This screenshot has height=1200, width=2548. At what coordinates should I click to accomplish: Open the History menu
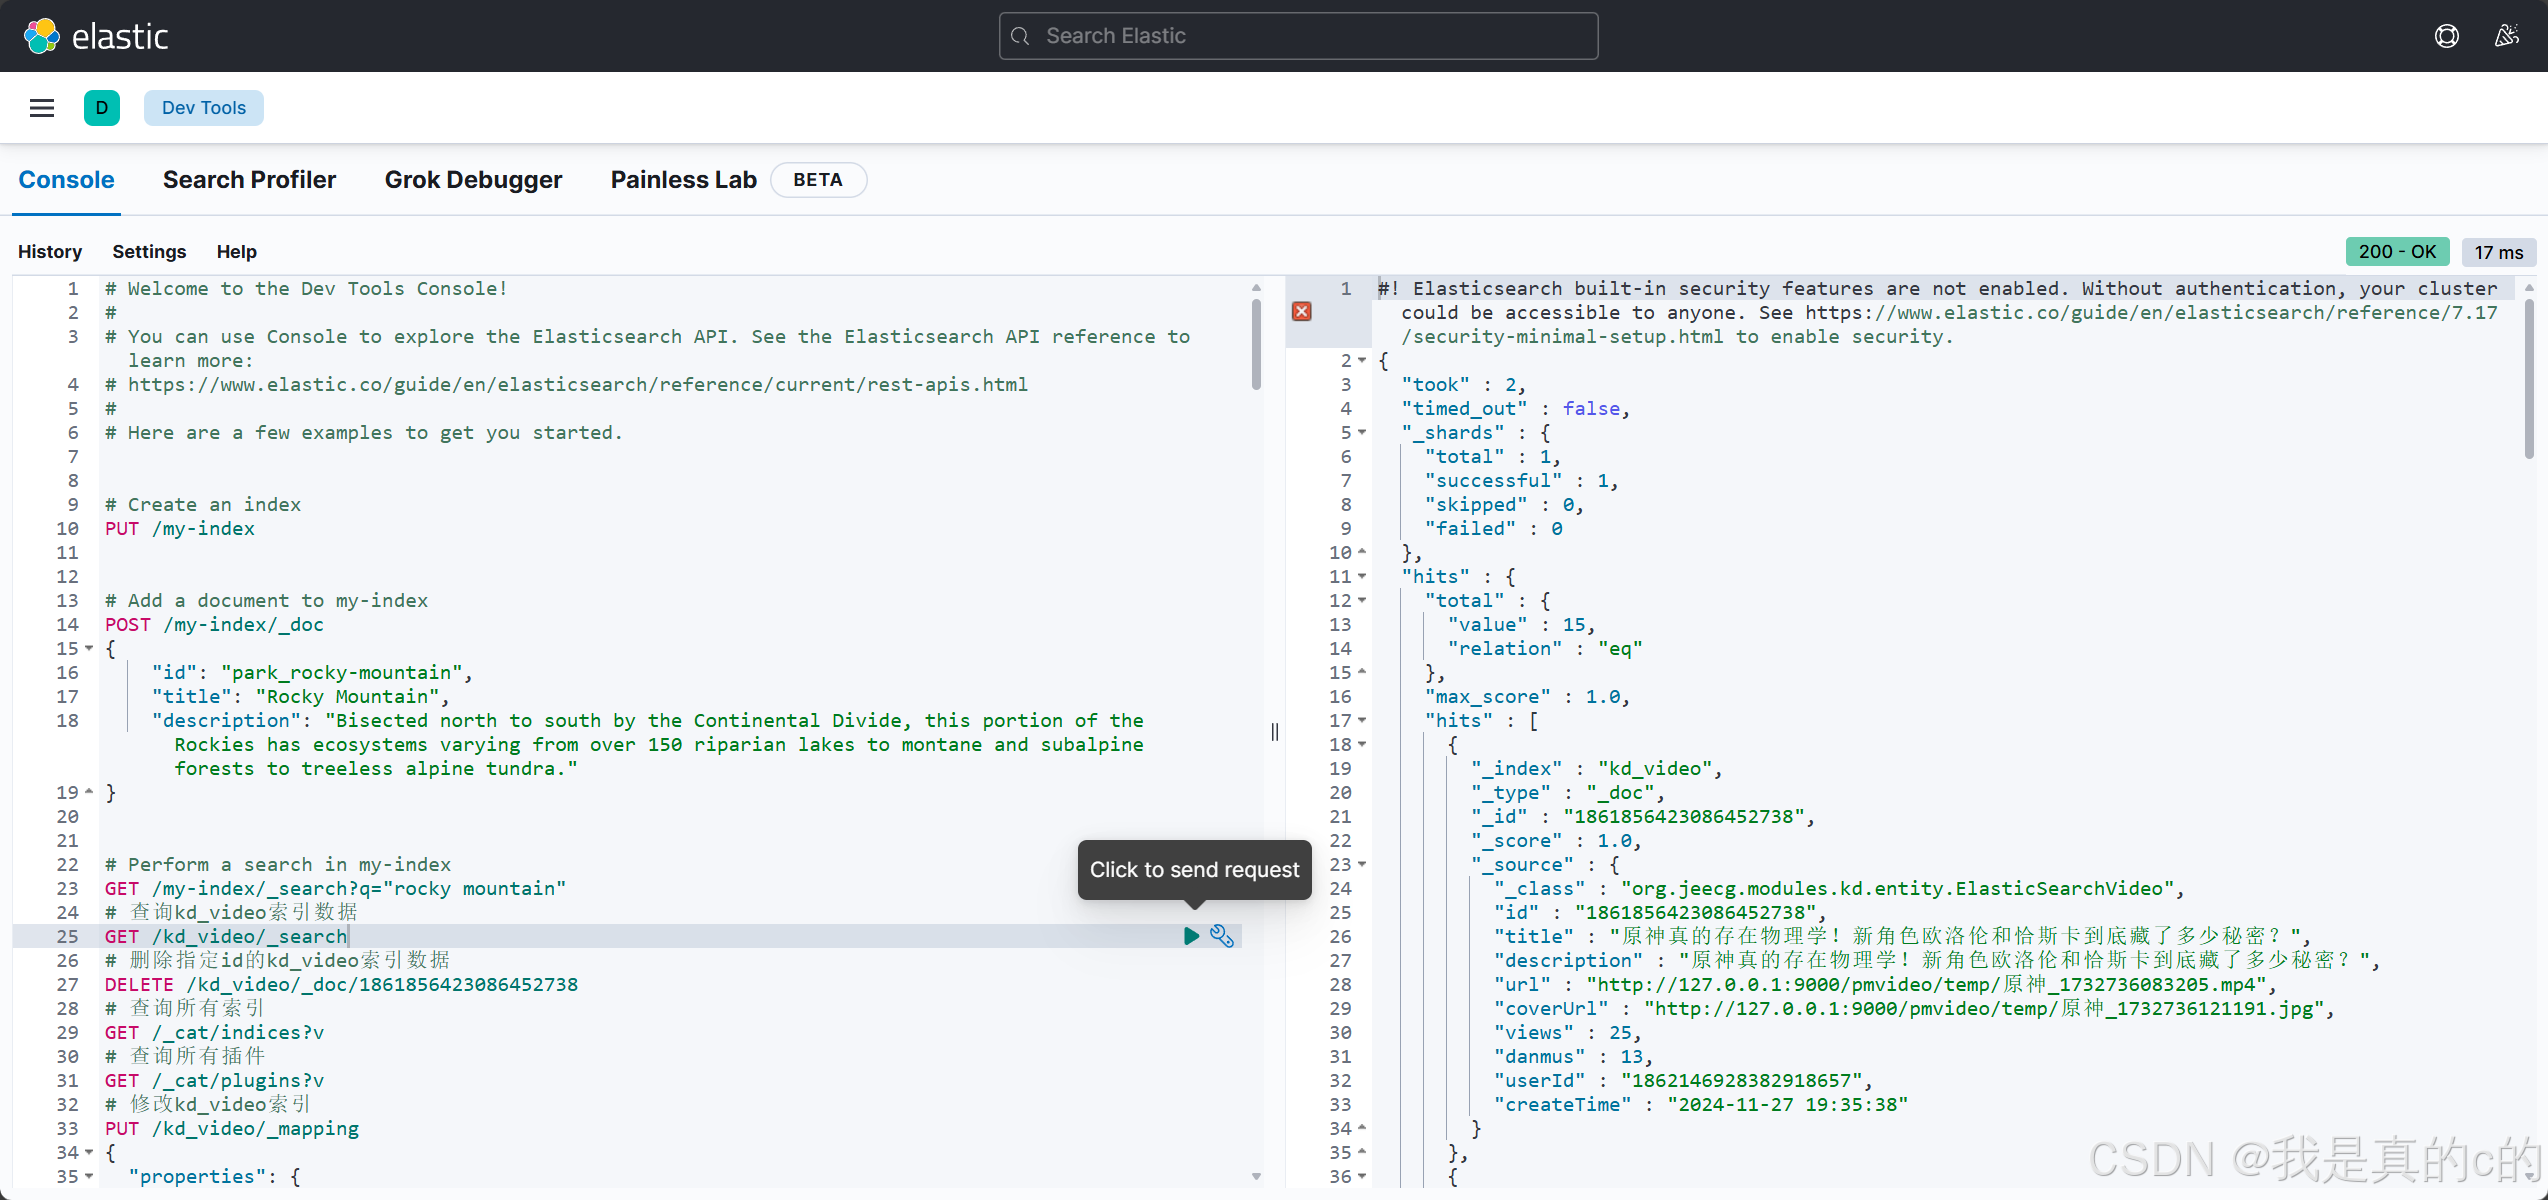50,252
